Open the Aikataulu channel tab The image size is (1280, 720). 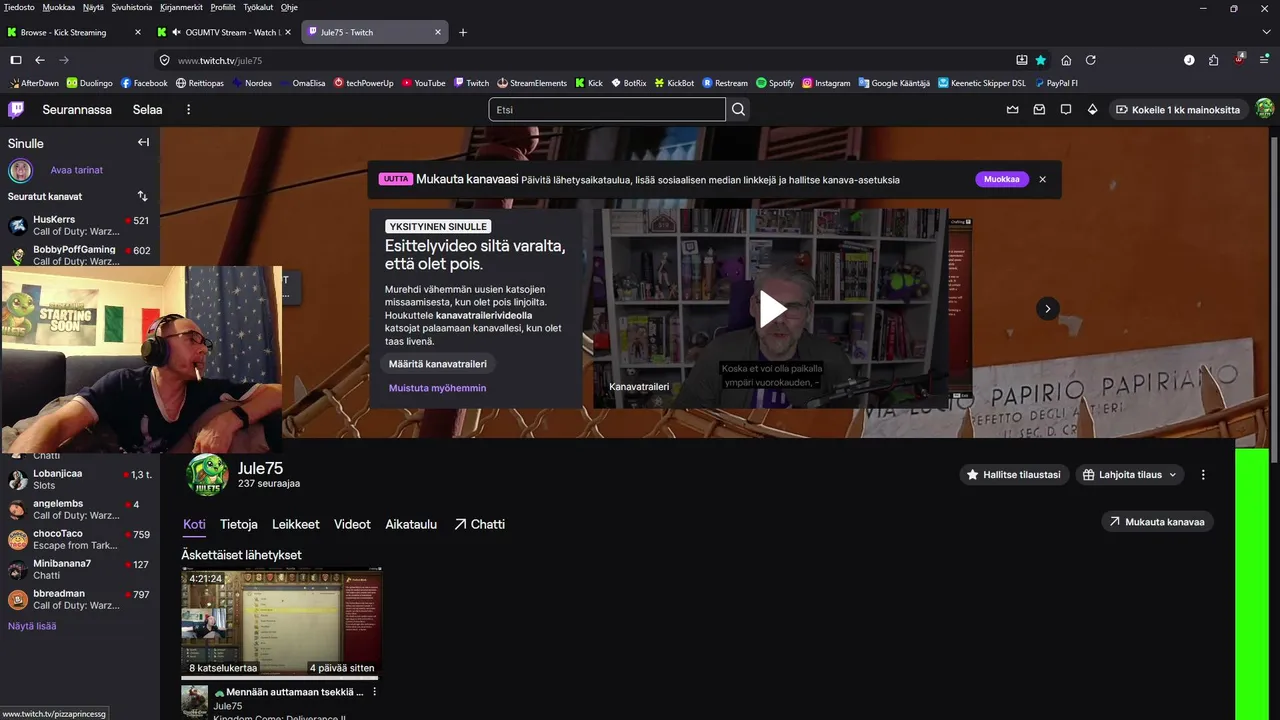[411, 524]
